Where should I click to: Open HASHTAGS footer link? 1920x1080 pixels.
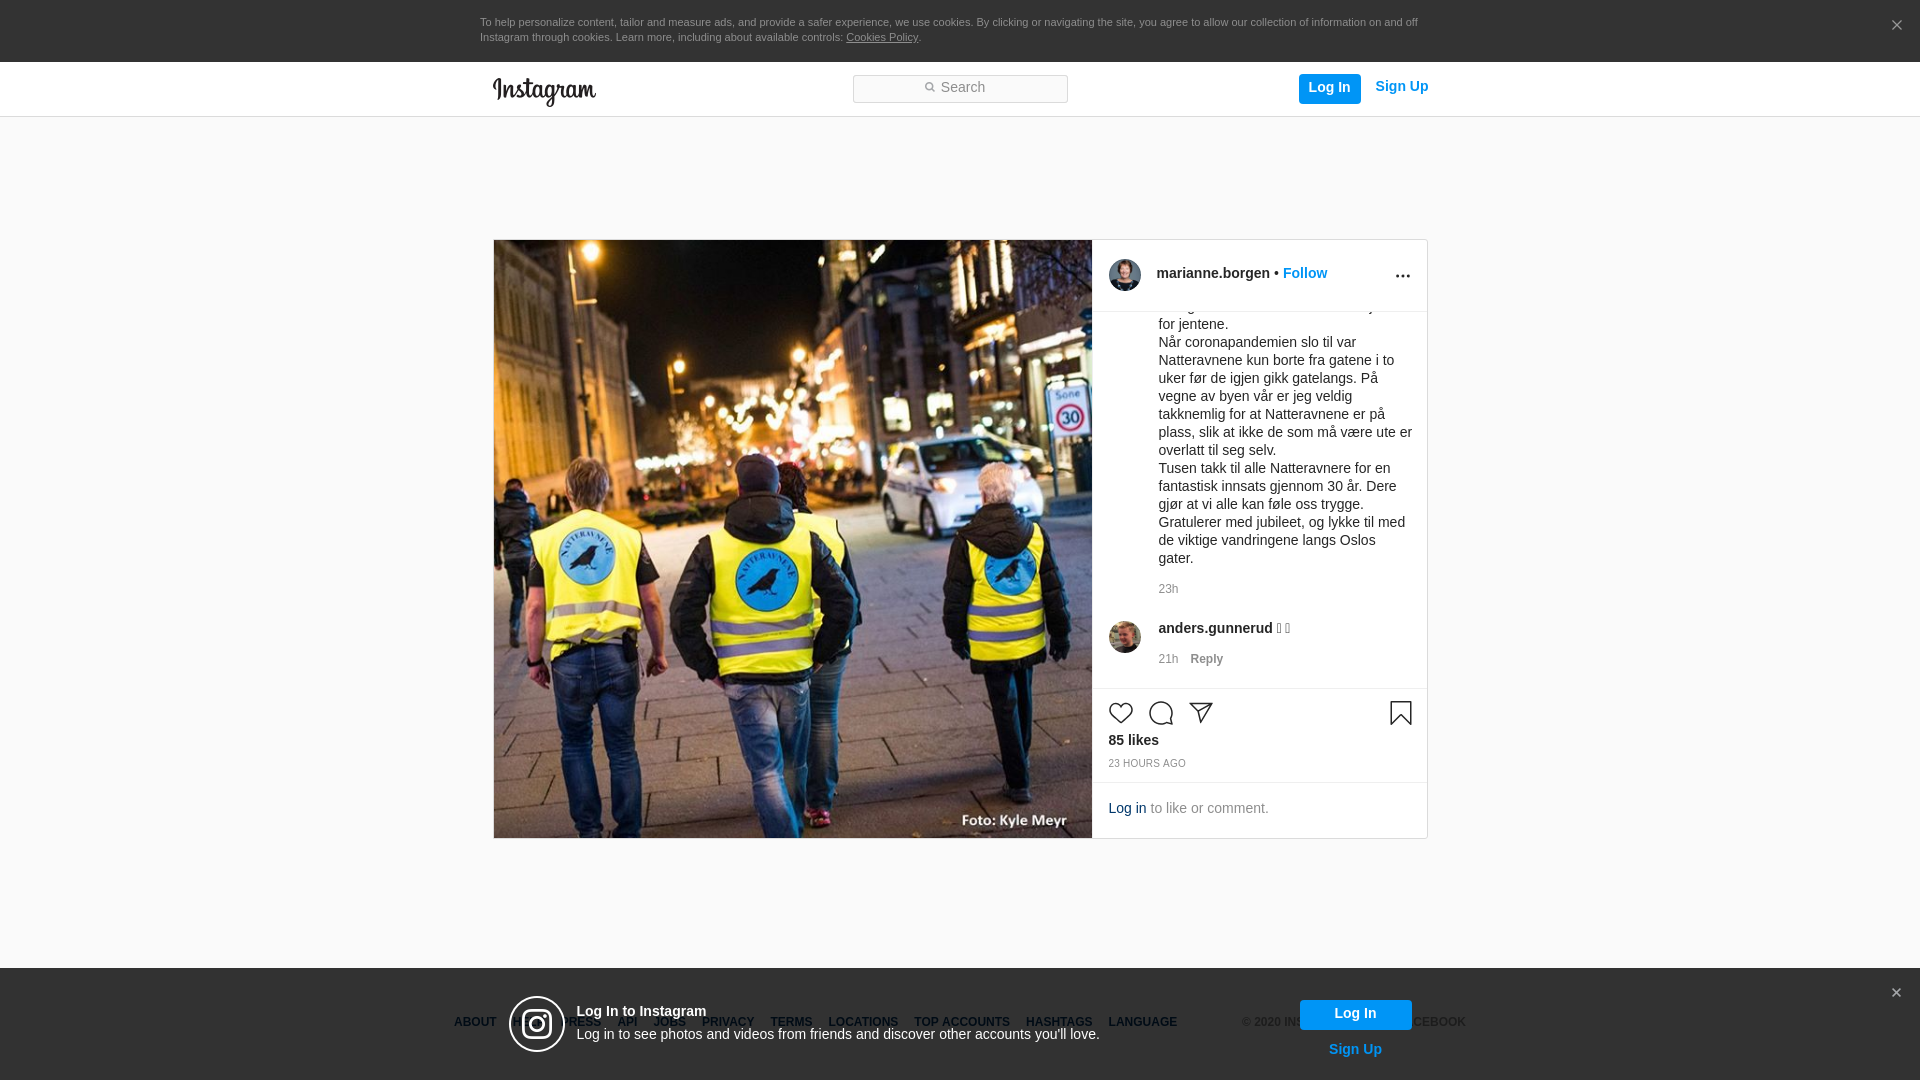pos(1059,1022)
